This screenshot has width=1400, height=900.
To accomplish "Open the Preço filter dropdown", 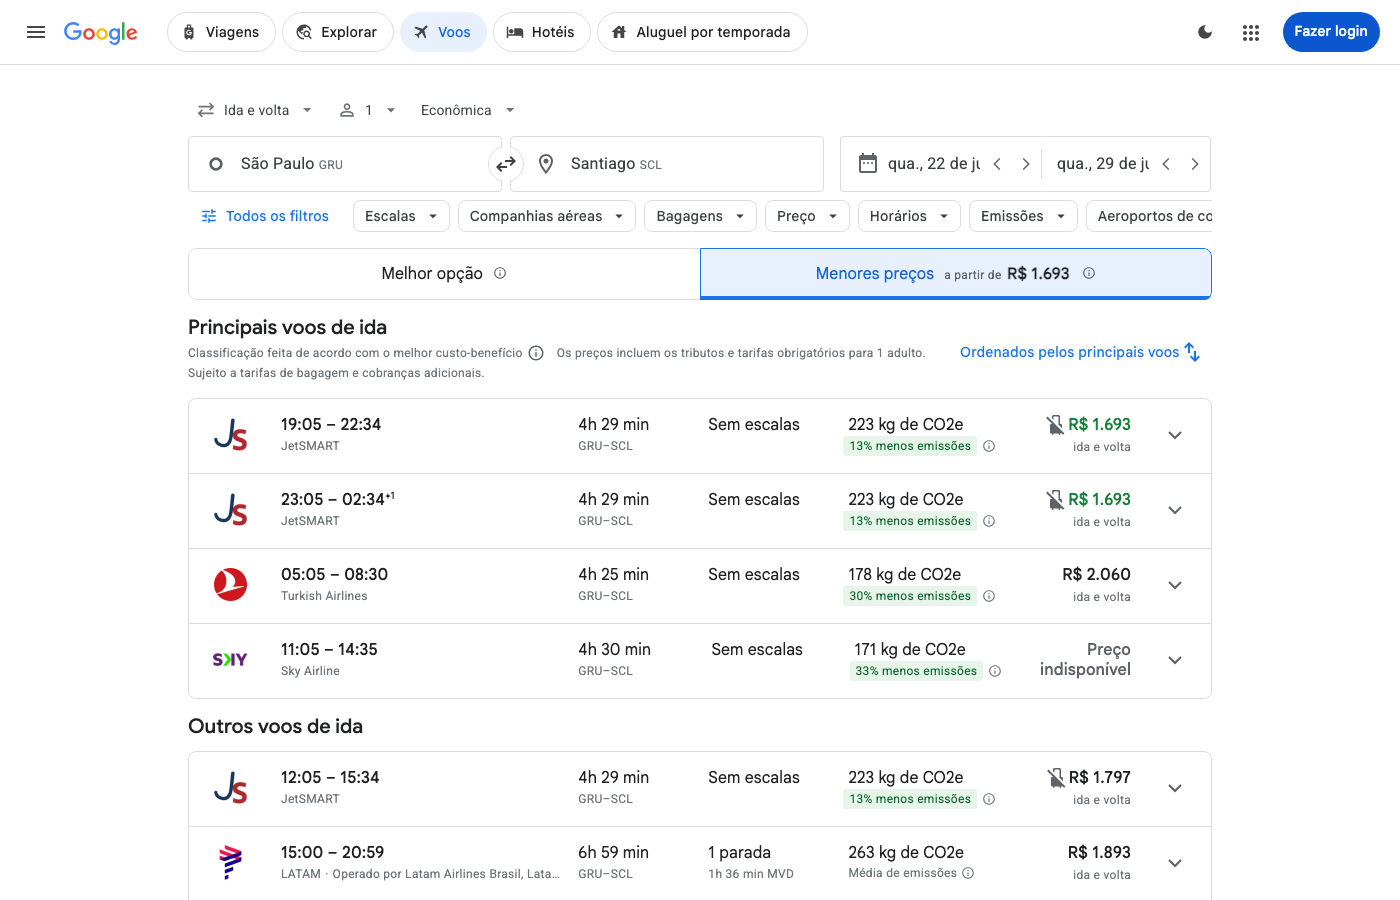I will [x=807, y=216].
